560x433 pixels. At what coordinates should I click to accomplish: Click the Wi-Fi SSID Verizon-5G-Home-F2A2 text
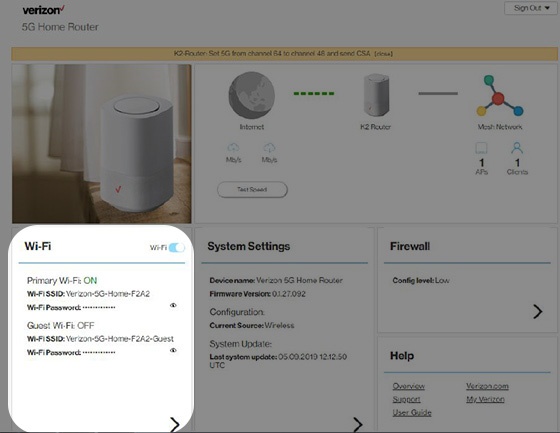[x=89, y=294]
